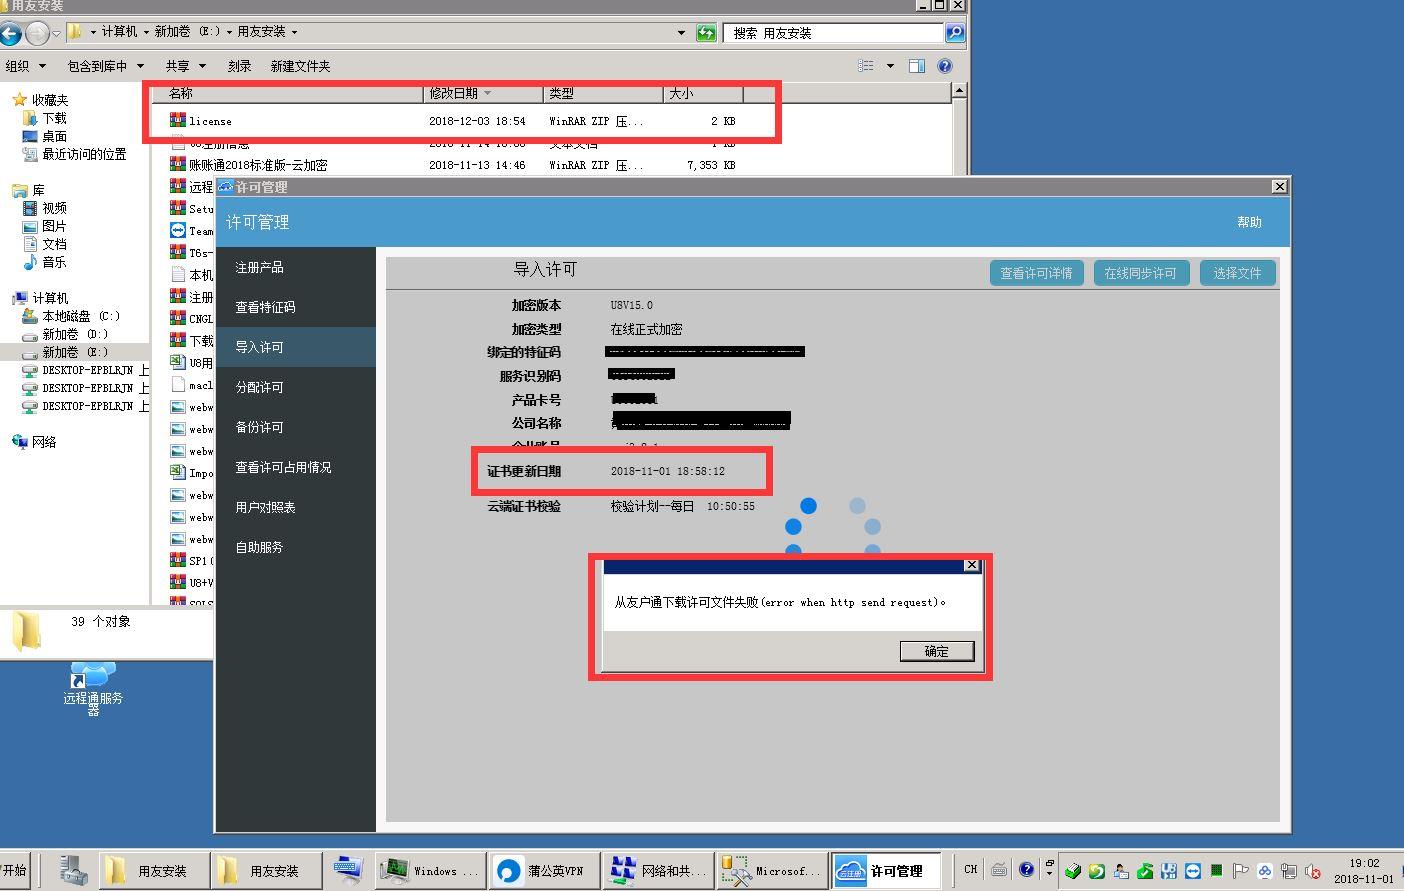Screen dimensions: 1404x891
Task: Open 注册产品 in sidebar
Action: point(296,267)
